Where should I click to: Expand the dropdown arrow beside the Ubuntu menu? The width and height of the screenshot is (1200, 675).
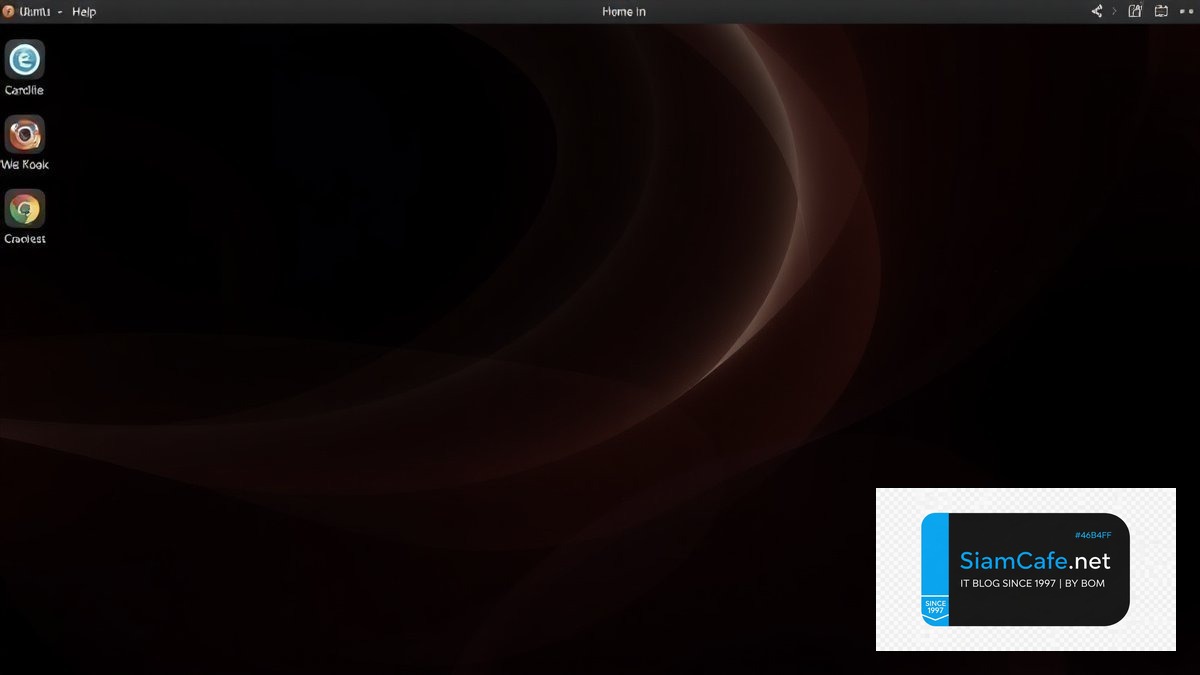[x=59, y=12]
